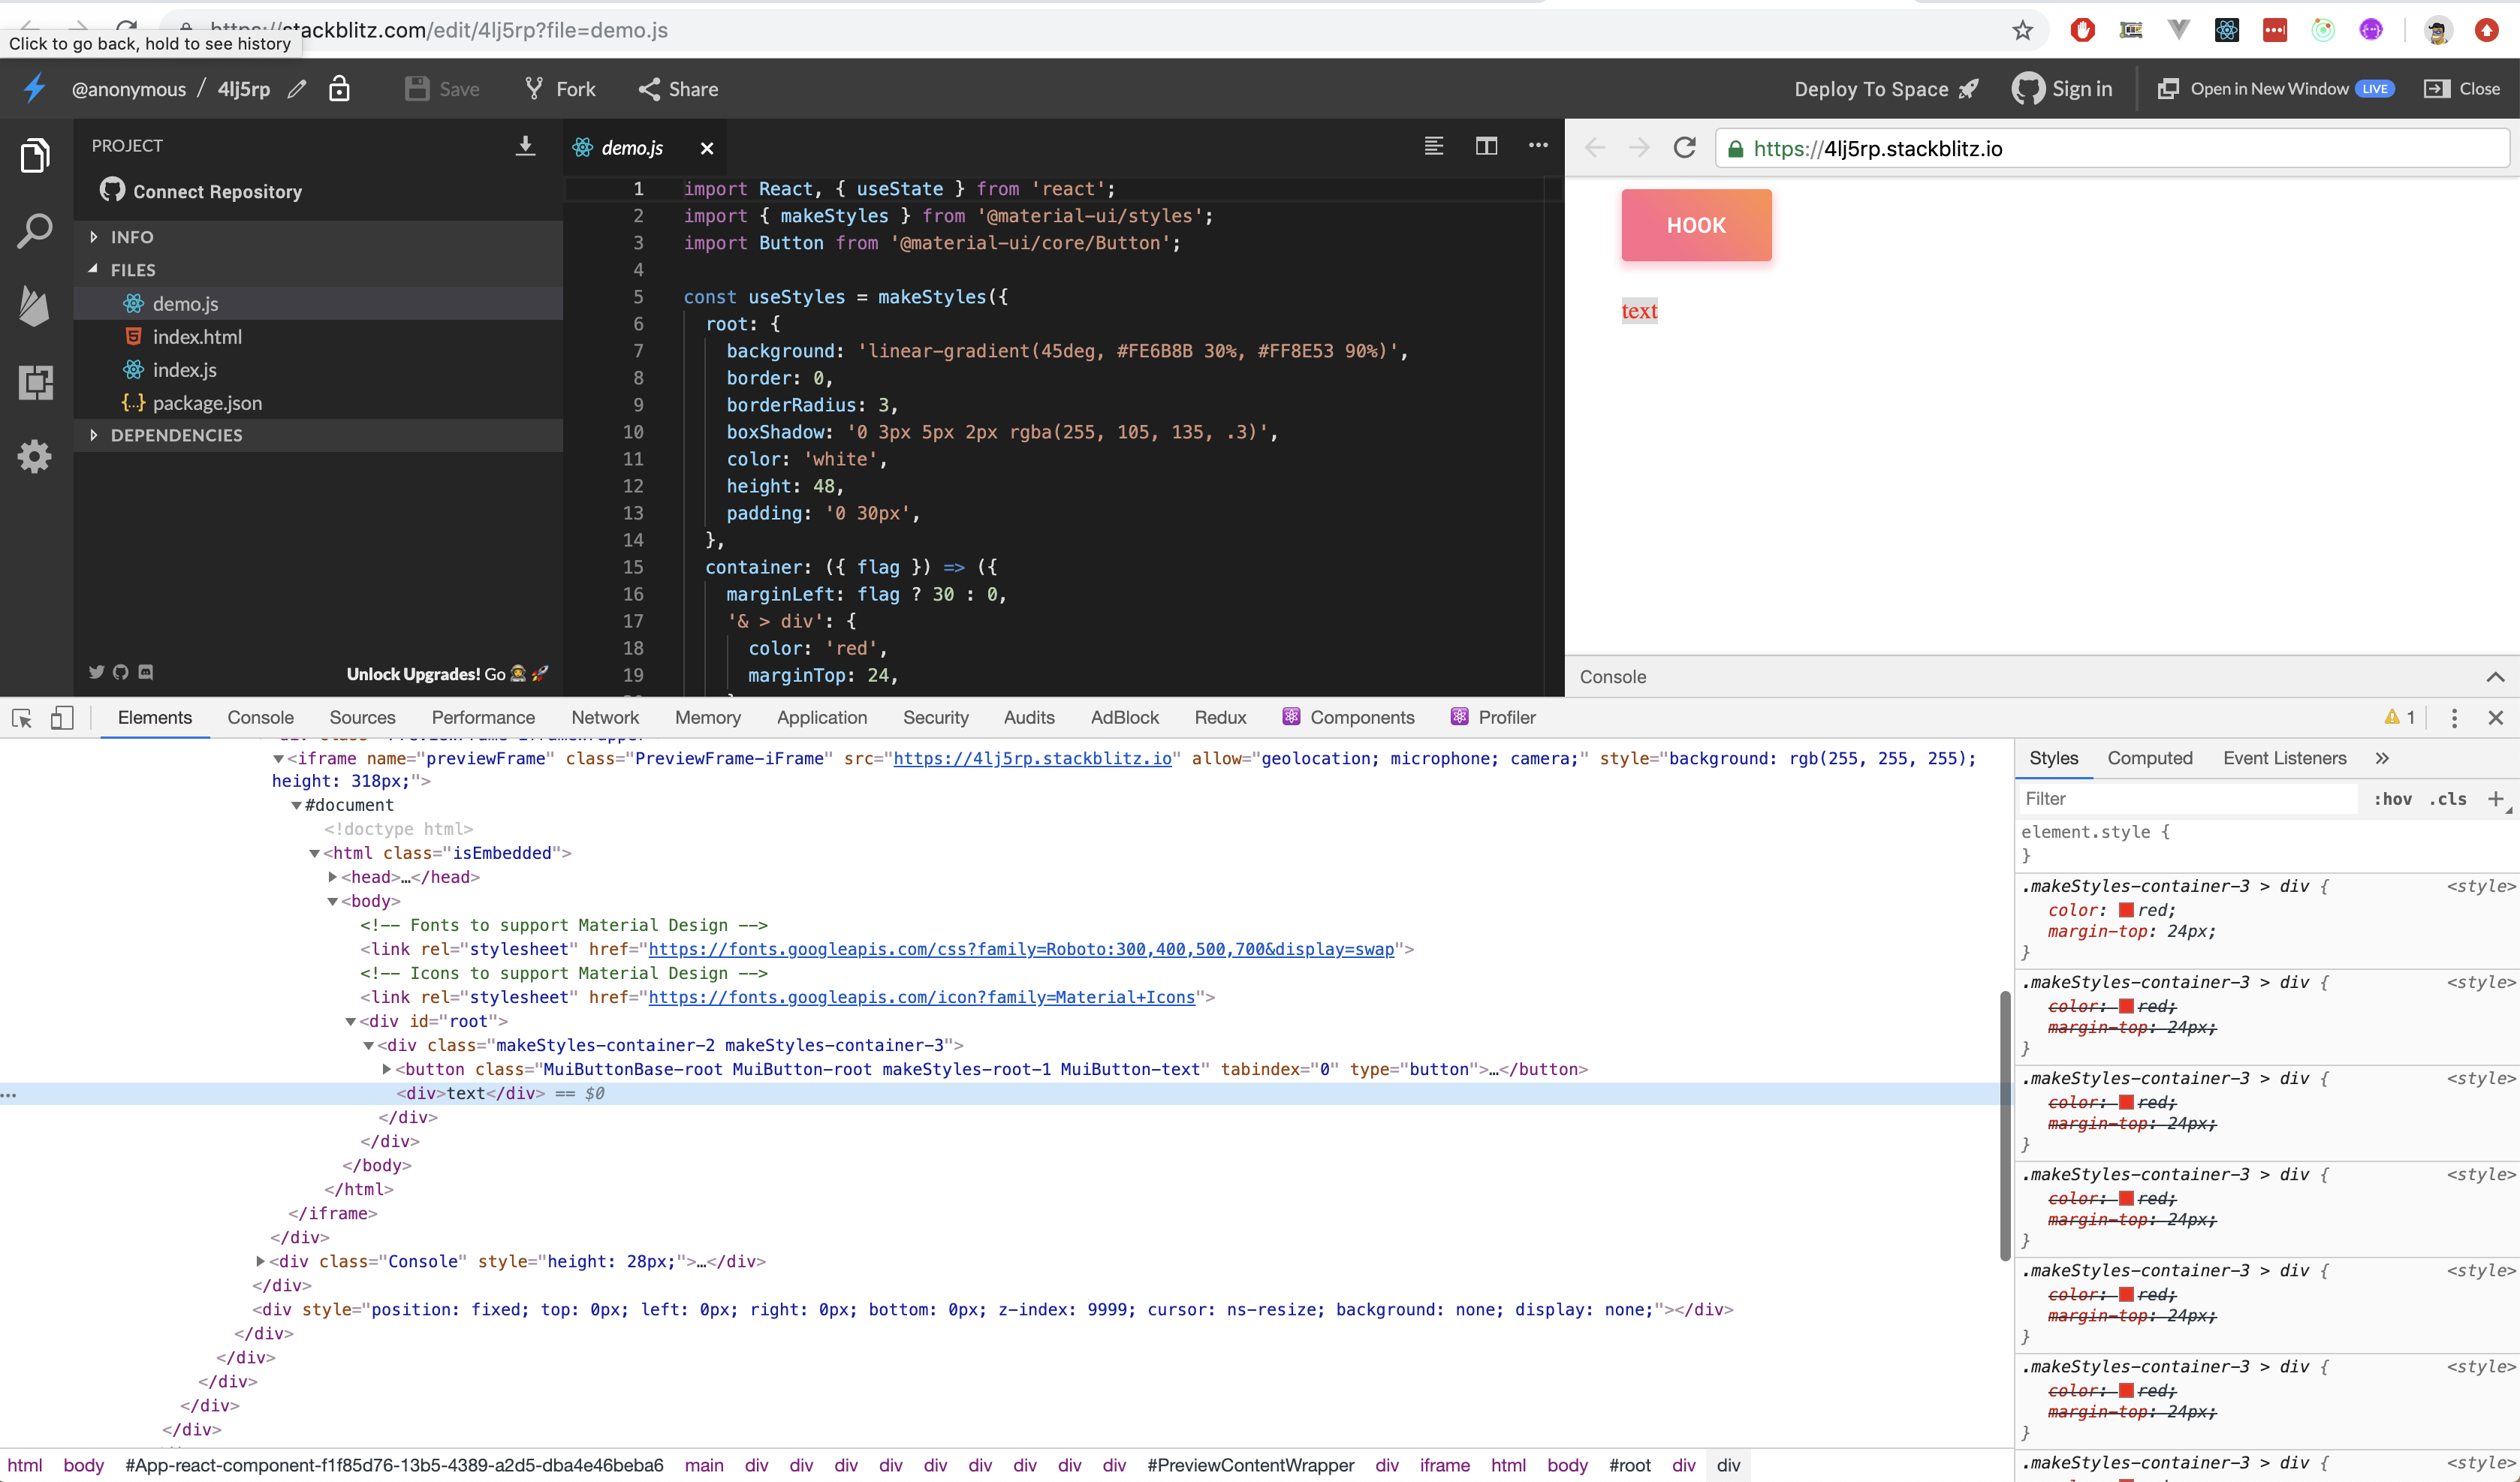Toggle the :hov element state panel
The height and width of the screenshot is (1482, 2520).
coord(2392,799)
